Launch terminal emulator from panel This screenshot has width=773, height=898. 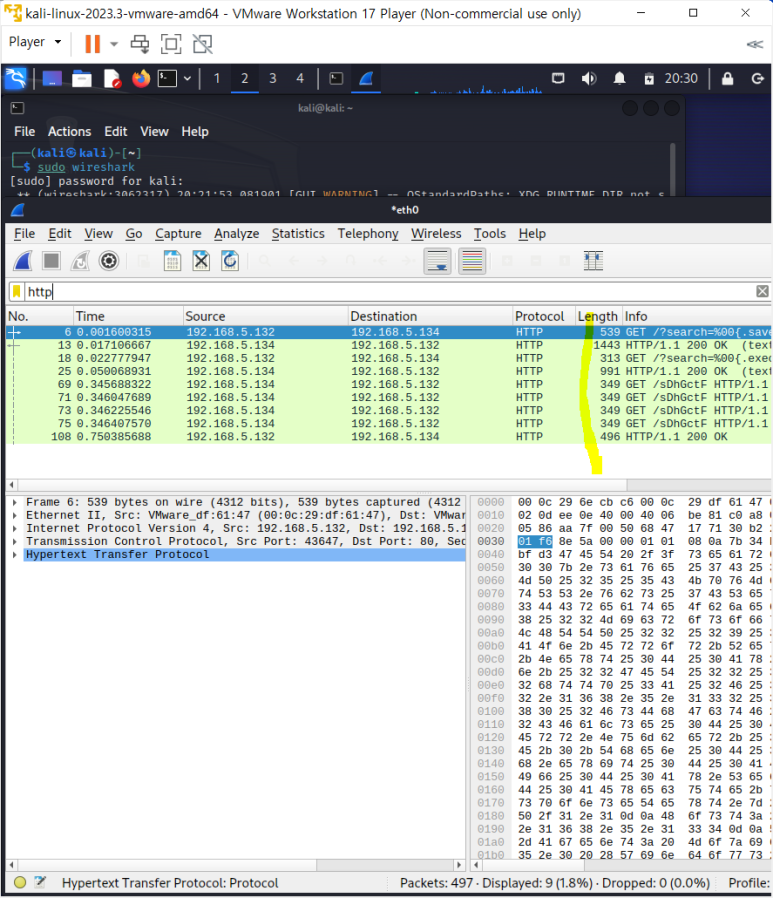tap(167, 78)
